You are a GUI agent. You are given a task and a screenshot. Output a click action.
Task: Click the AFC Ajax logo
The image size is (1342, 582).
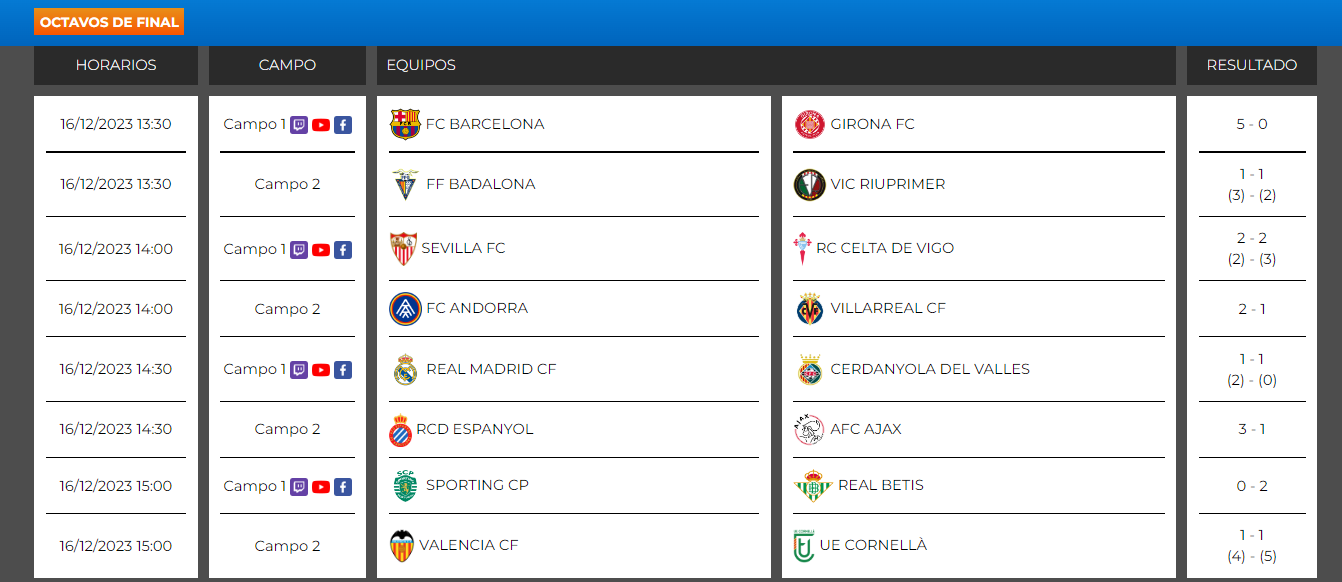coord(809,429)
